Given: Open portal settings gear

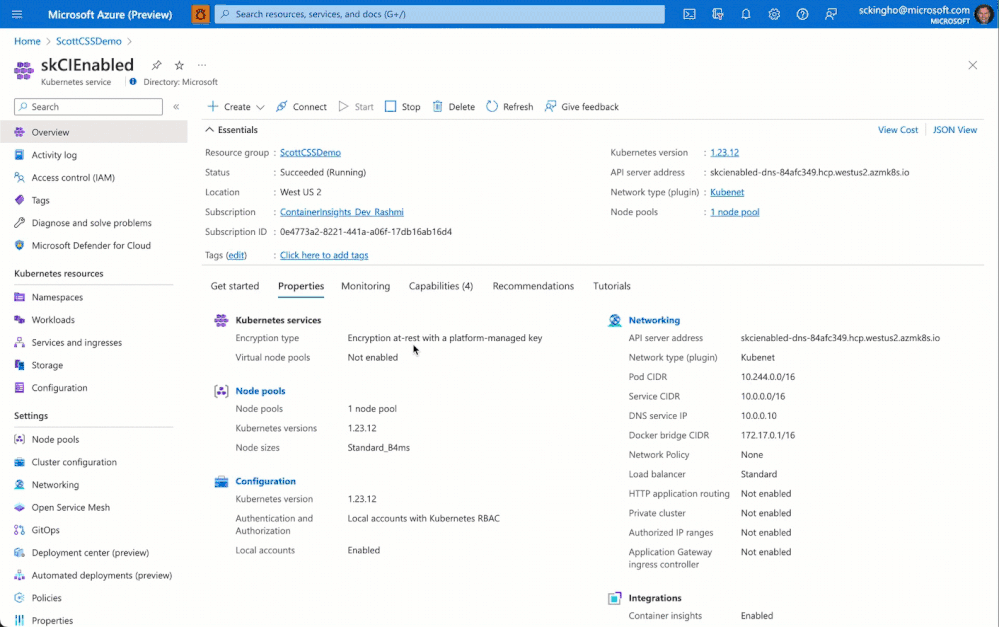Looking at the screenshot, I should pos(773,14).
